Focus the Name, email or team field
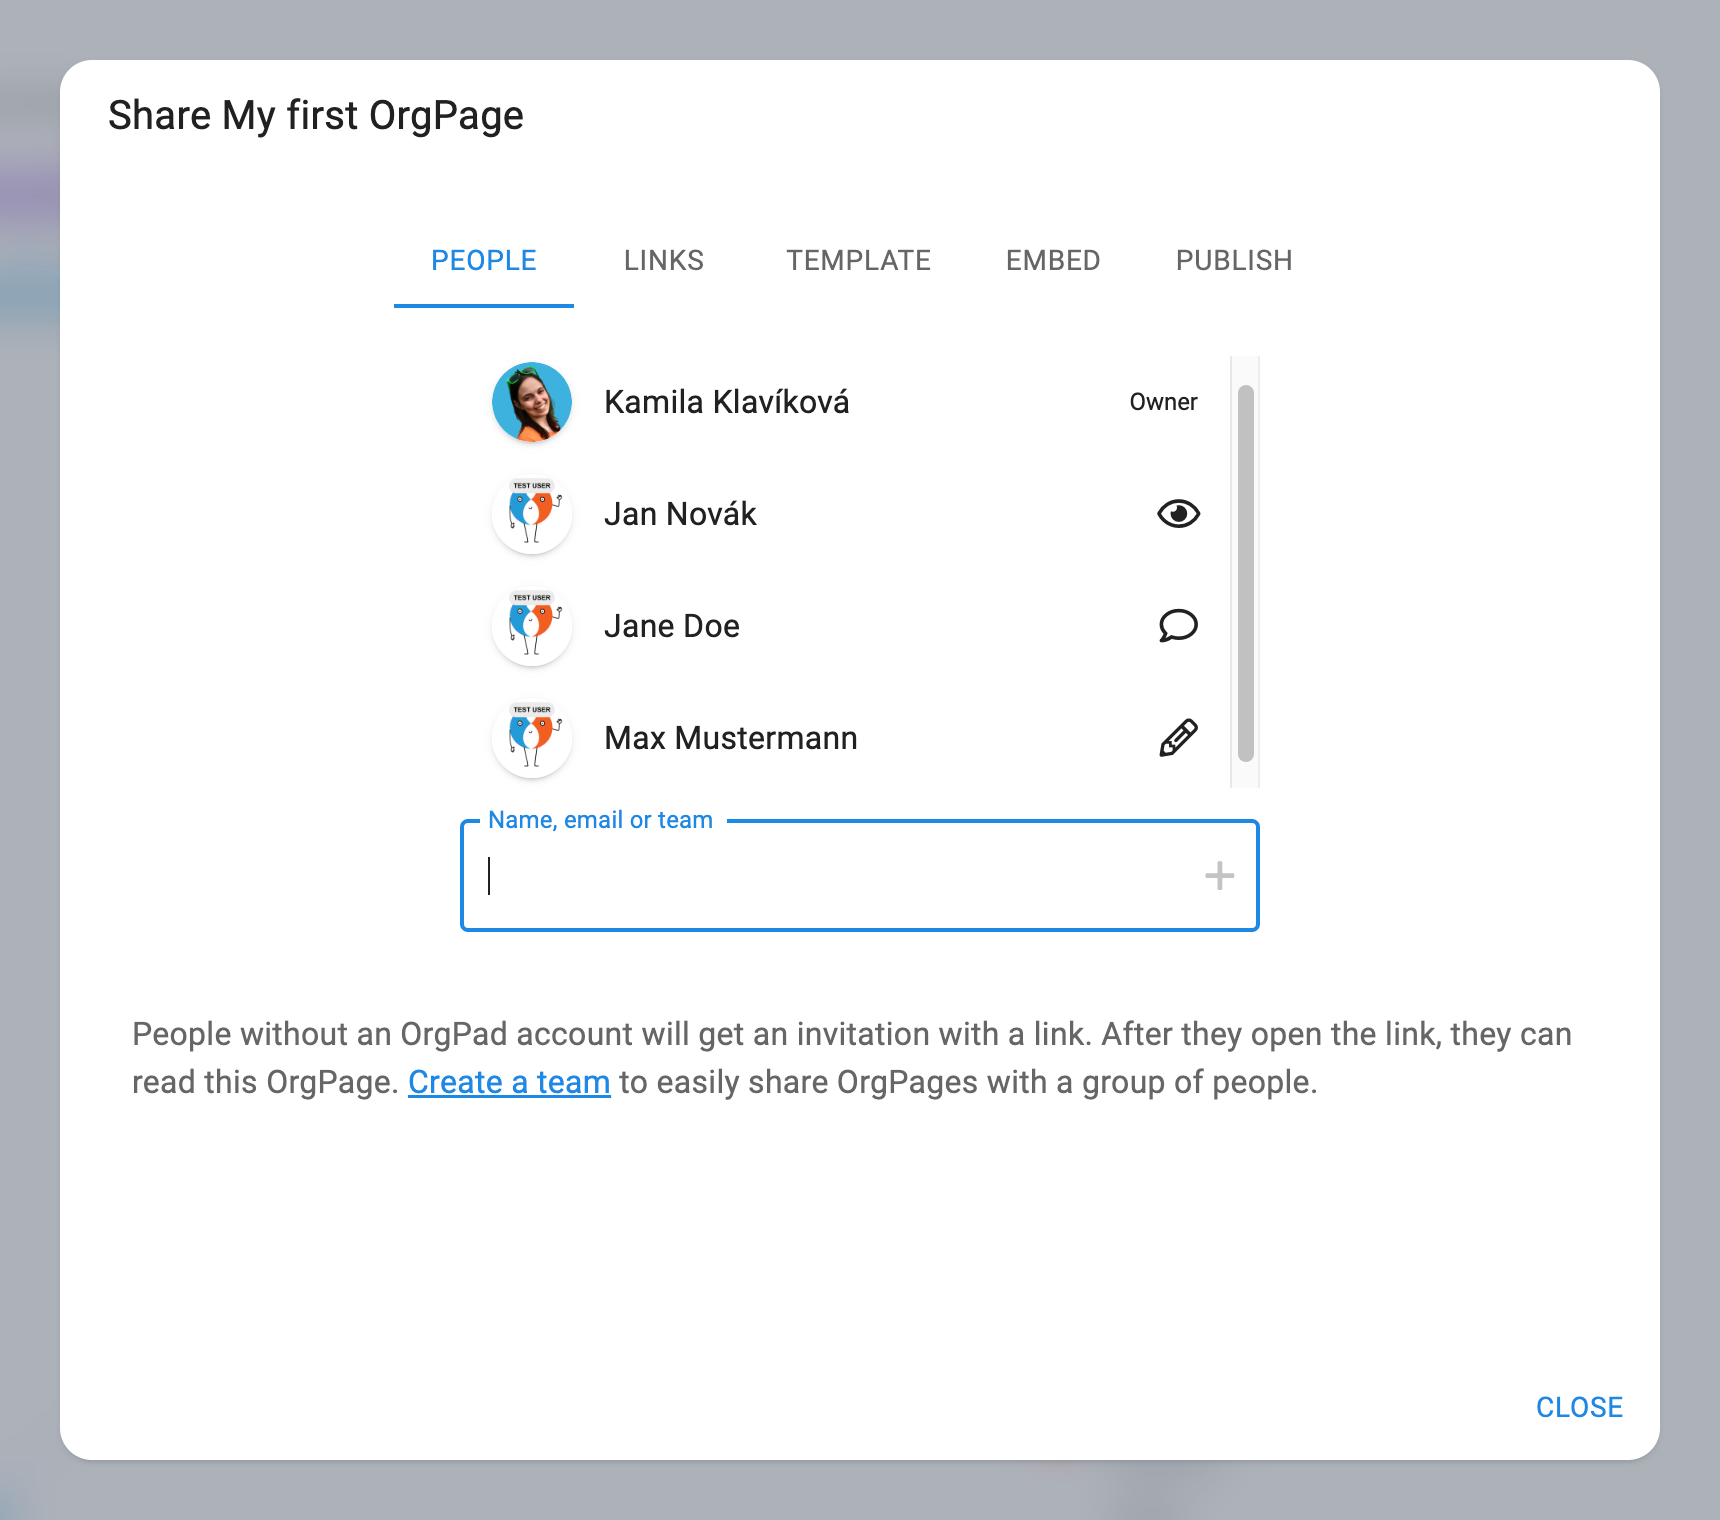The width and height of the screenshot is (1720, 1520). (x=840, y=876)
